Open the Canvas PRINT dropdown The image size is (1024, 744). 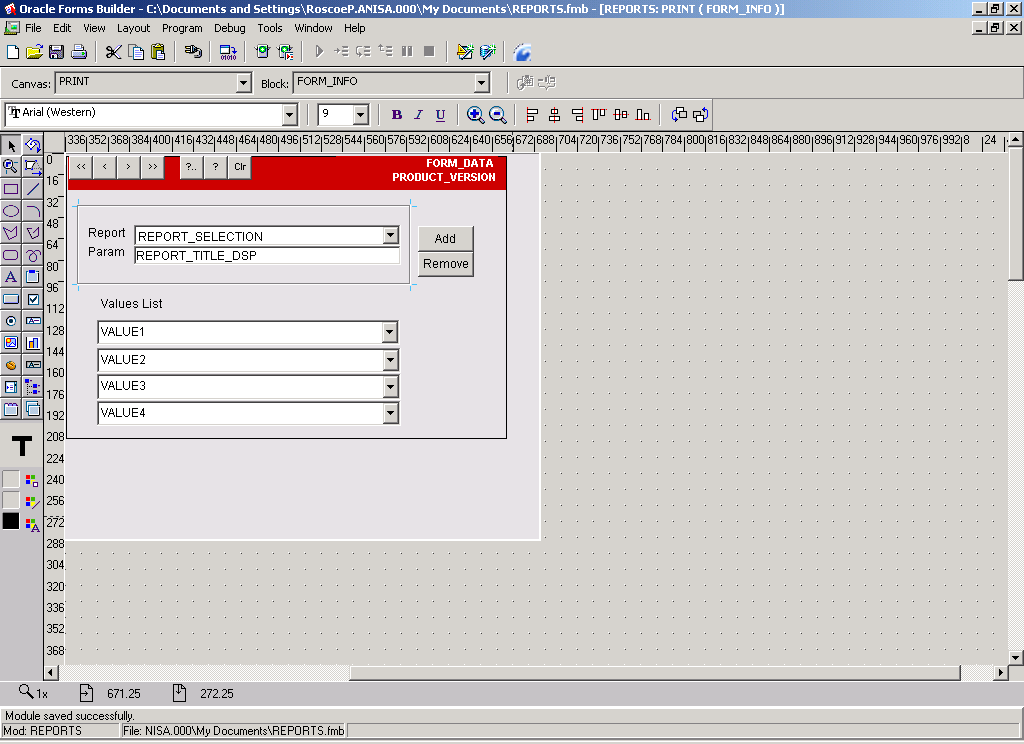(x=244, y=83)
